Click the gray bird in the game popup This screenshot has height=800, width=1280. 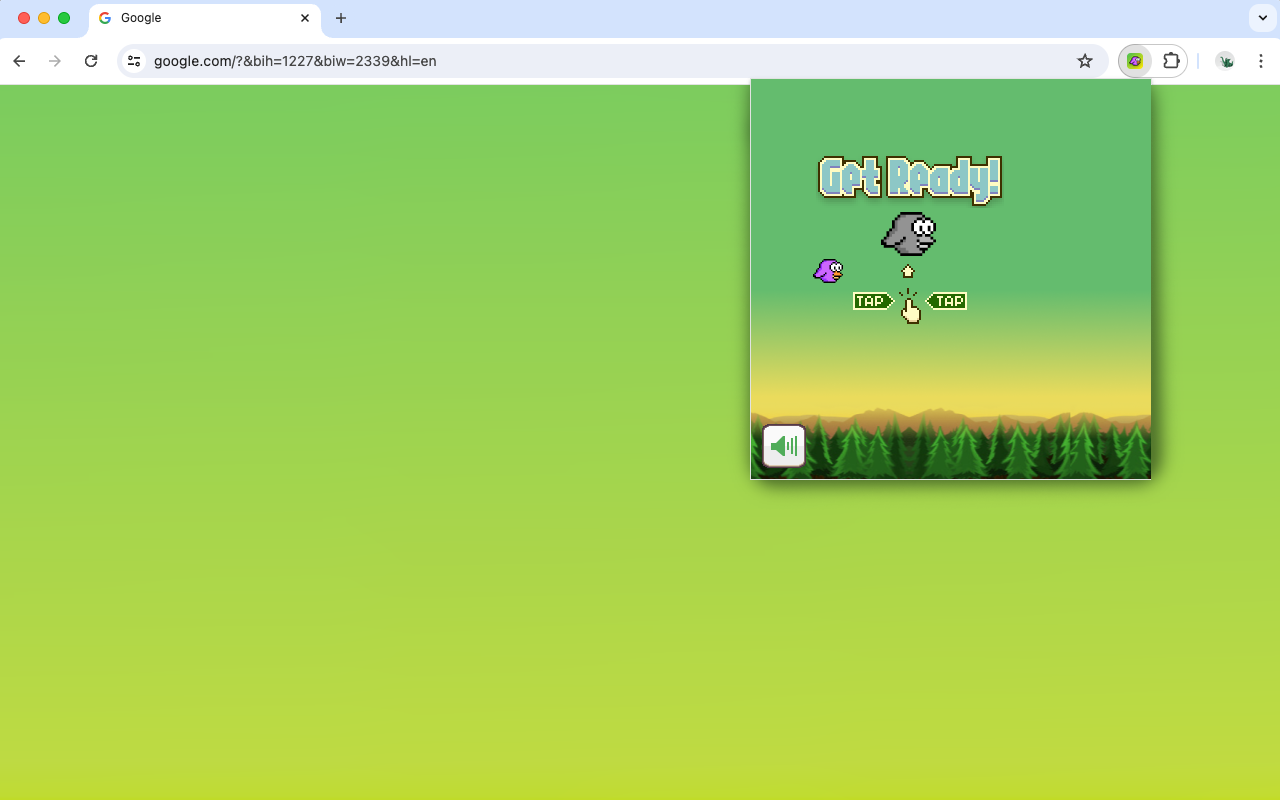(909, 234)
